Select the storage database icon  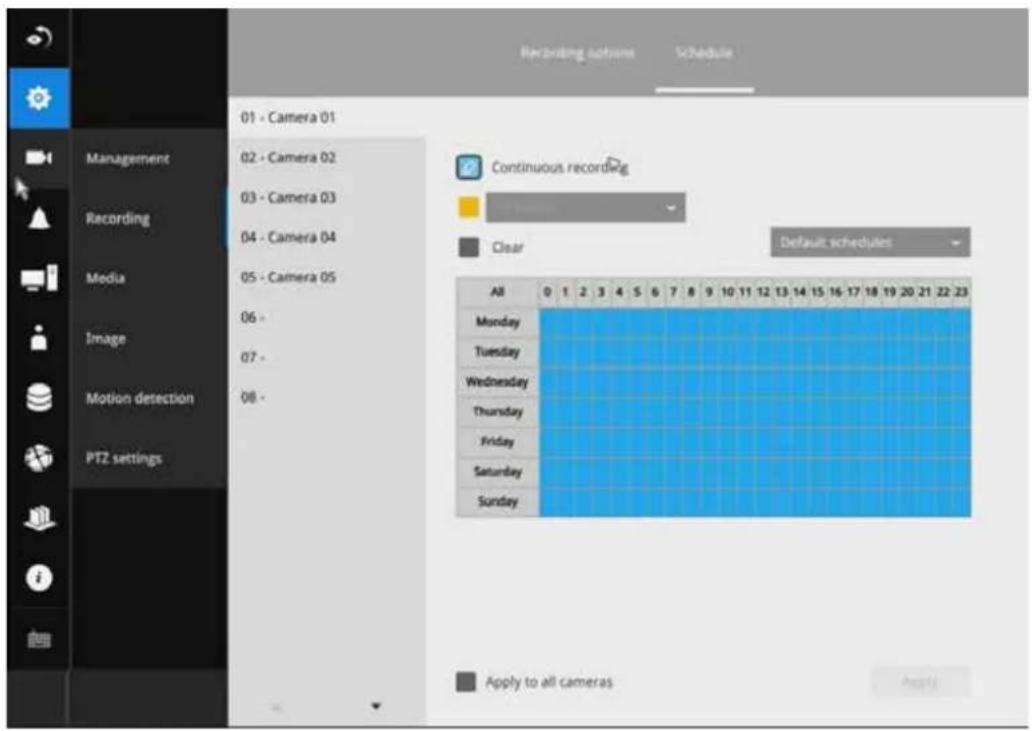tap(39, 397)
